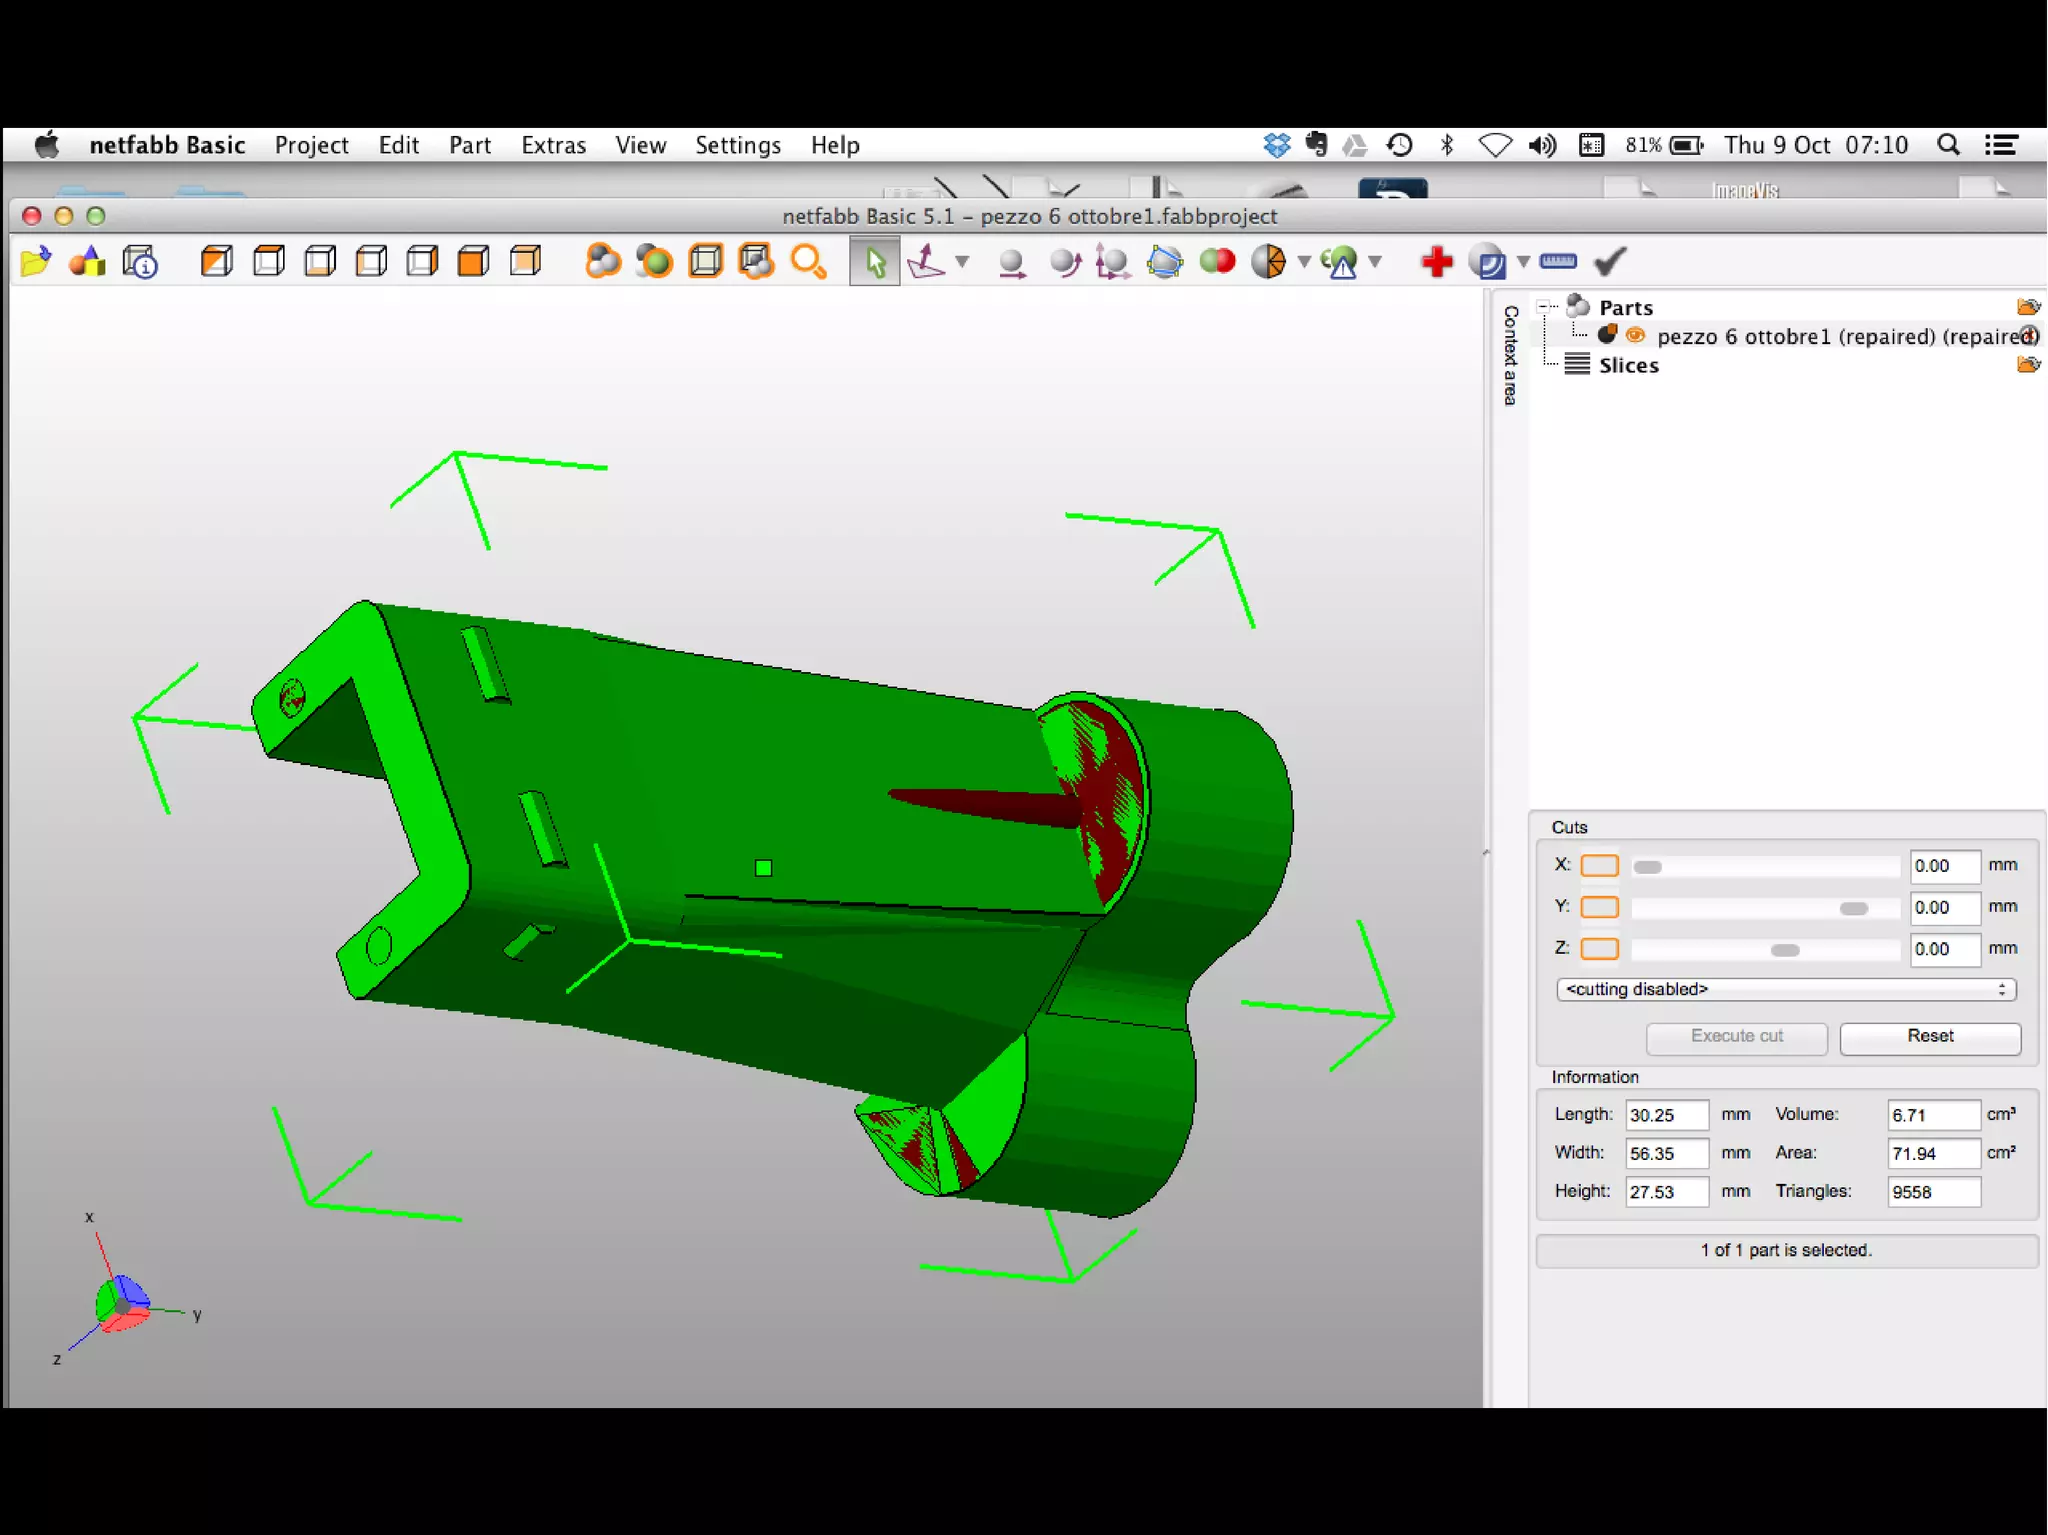This screenshot has width=2048, height=1535.
Task: Select the Slices tree item
Action: [1628, 366]
